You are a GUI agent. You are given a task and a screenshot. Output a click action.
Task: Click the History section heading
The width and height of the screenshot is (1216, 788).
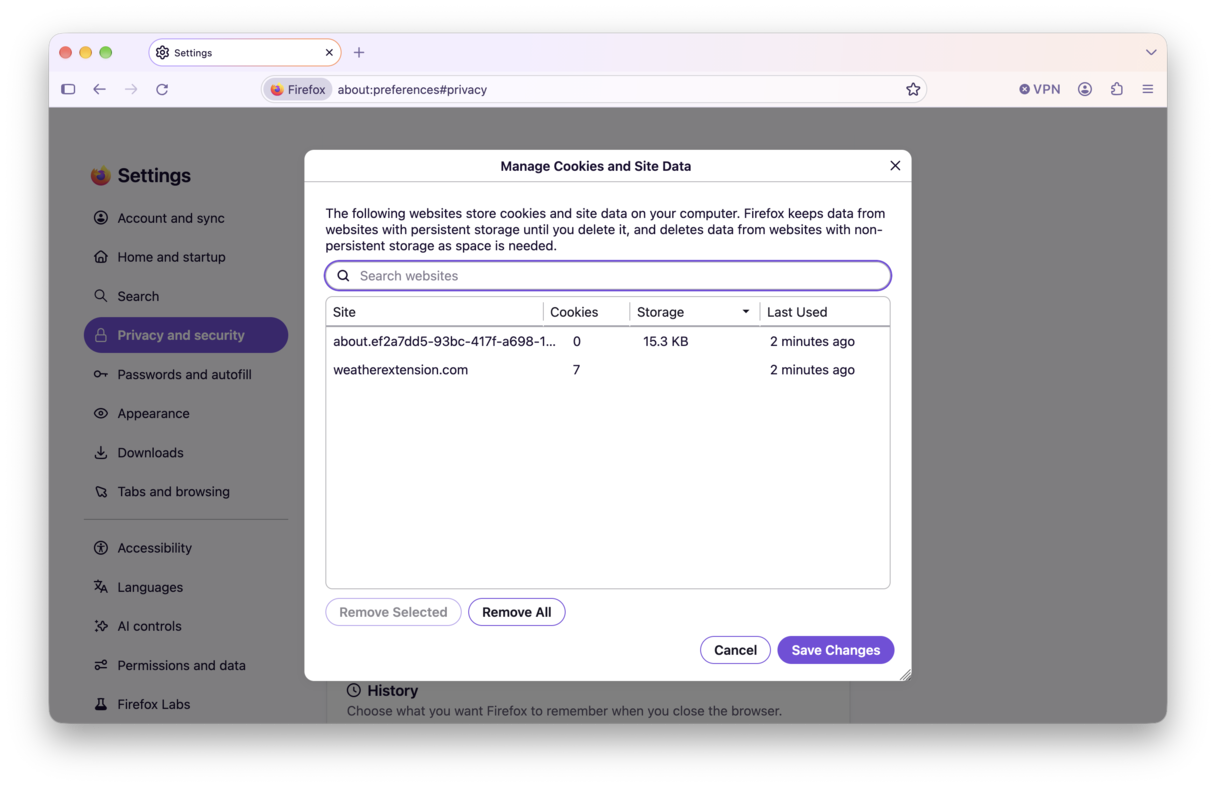pos(392,690)
